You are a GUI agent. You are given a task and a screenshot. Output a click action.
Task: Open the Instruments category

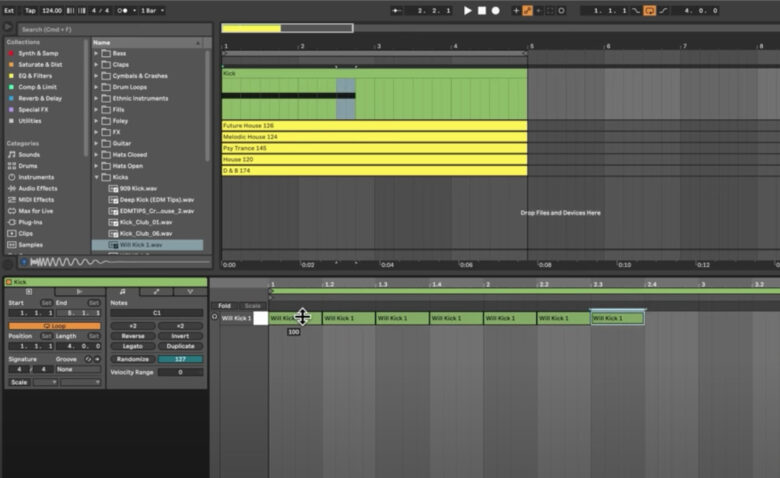click(36, 177)
